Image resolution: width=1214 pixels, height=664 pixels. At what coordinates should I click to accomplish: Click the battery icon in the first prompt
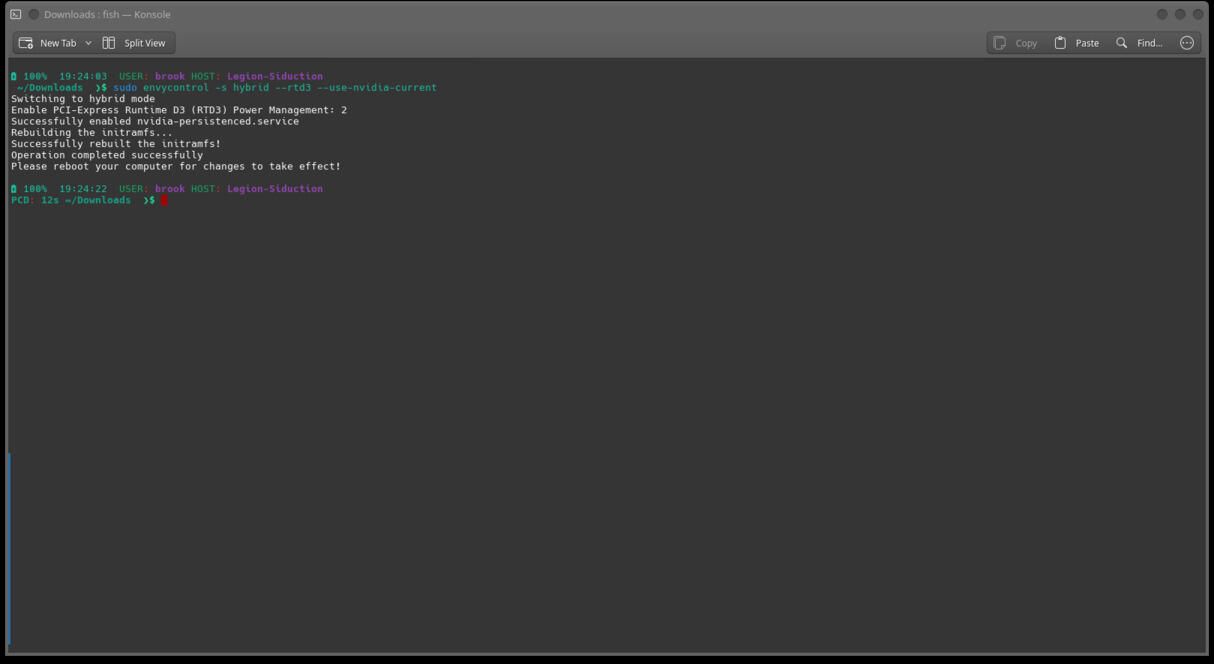[14, 76]
